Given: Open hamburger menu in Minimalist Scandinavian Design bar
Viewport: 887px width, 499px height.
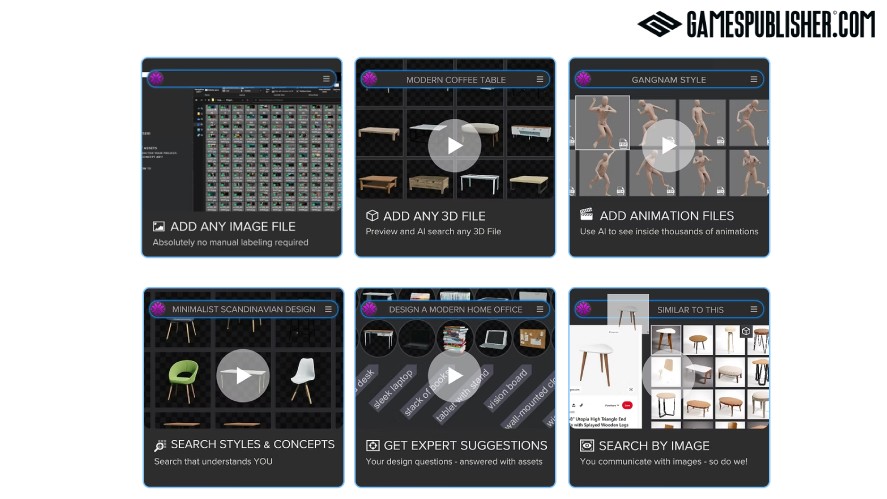Looking at the screenshot, I should point(328,309).
